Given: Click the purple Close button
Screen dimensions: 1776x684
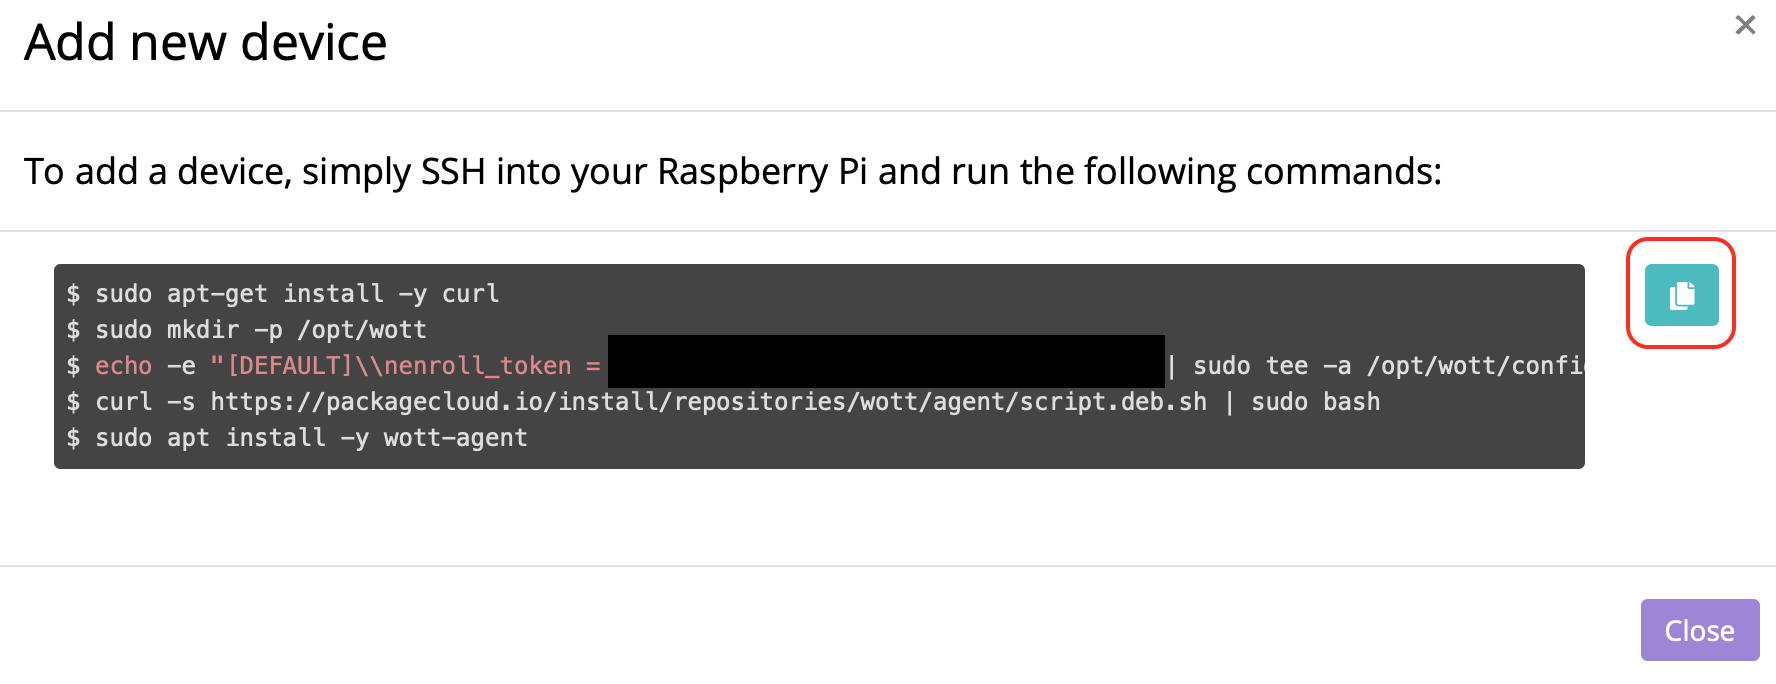Looking at the screenshot, I should coord(1700,630).
